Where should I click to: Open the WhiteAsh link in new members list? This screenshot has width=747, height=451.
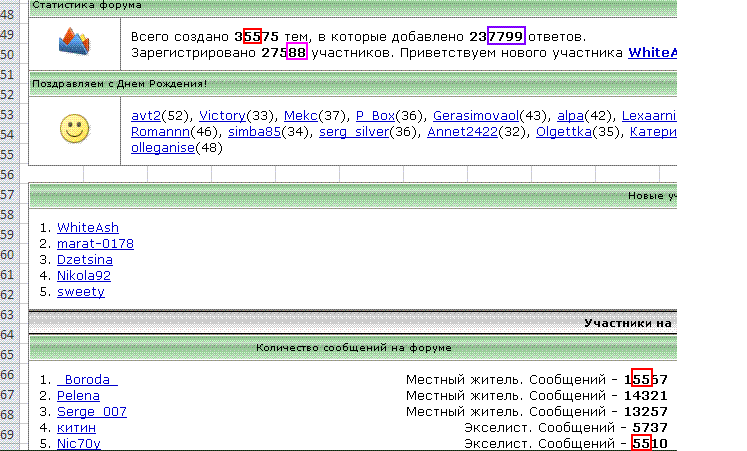coord(88,228)
